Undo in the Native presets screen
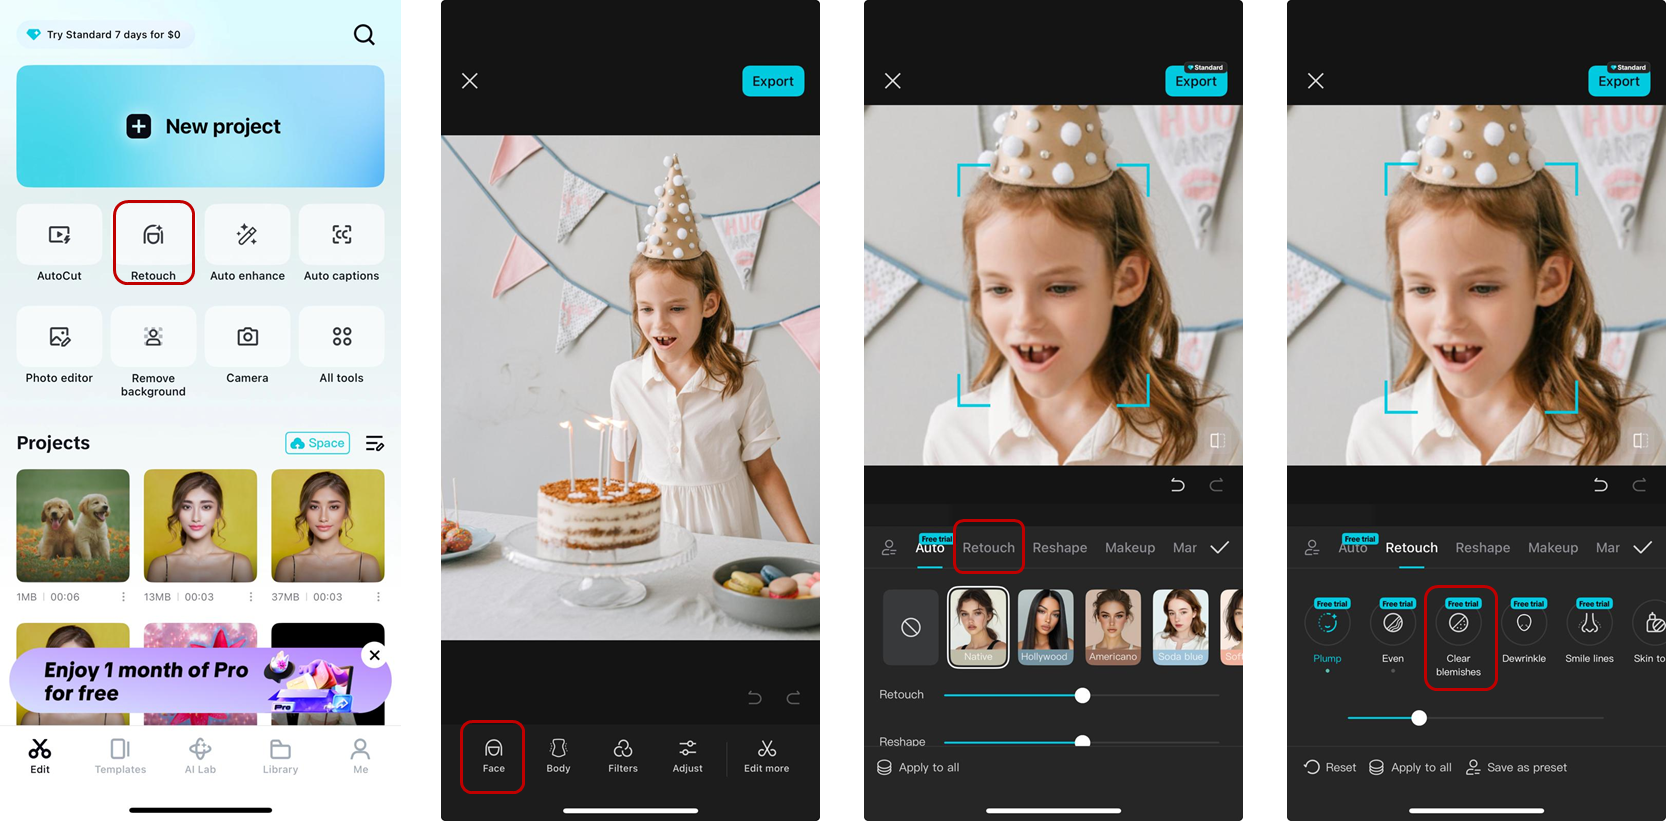 [1178, 485]
